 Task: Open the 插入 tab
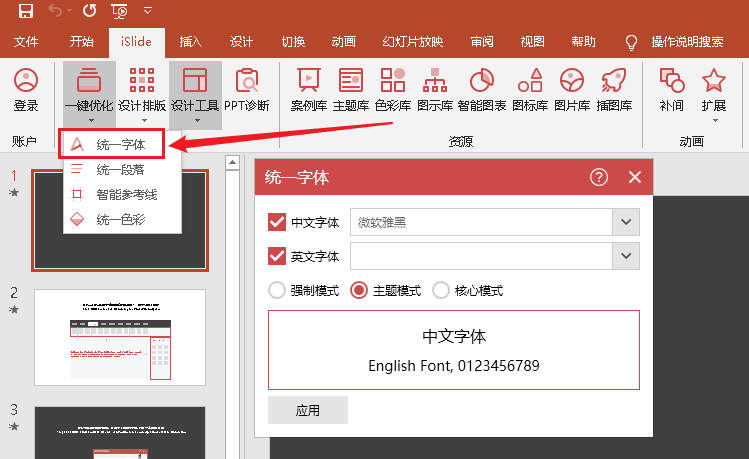click(191, 42)
